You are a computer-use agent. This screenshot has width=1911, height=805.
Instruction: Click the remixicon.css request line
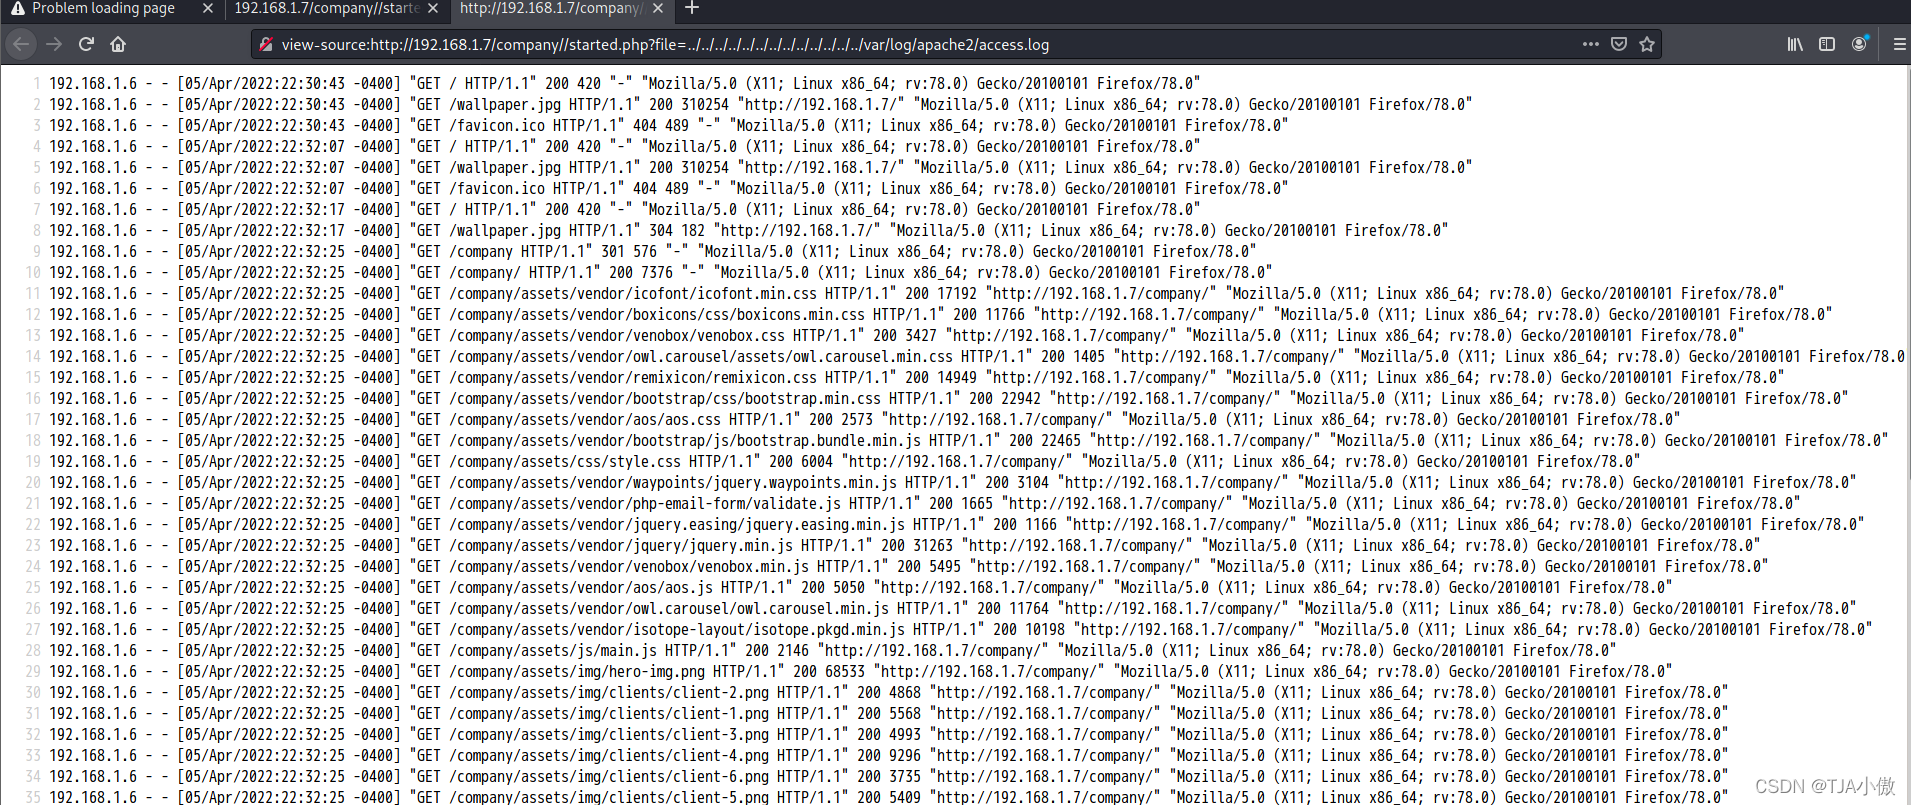[917, 377]
